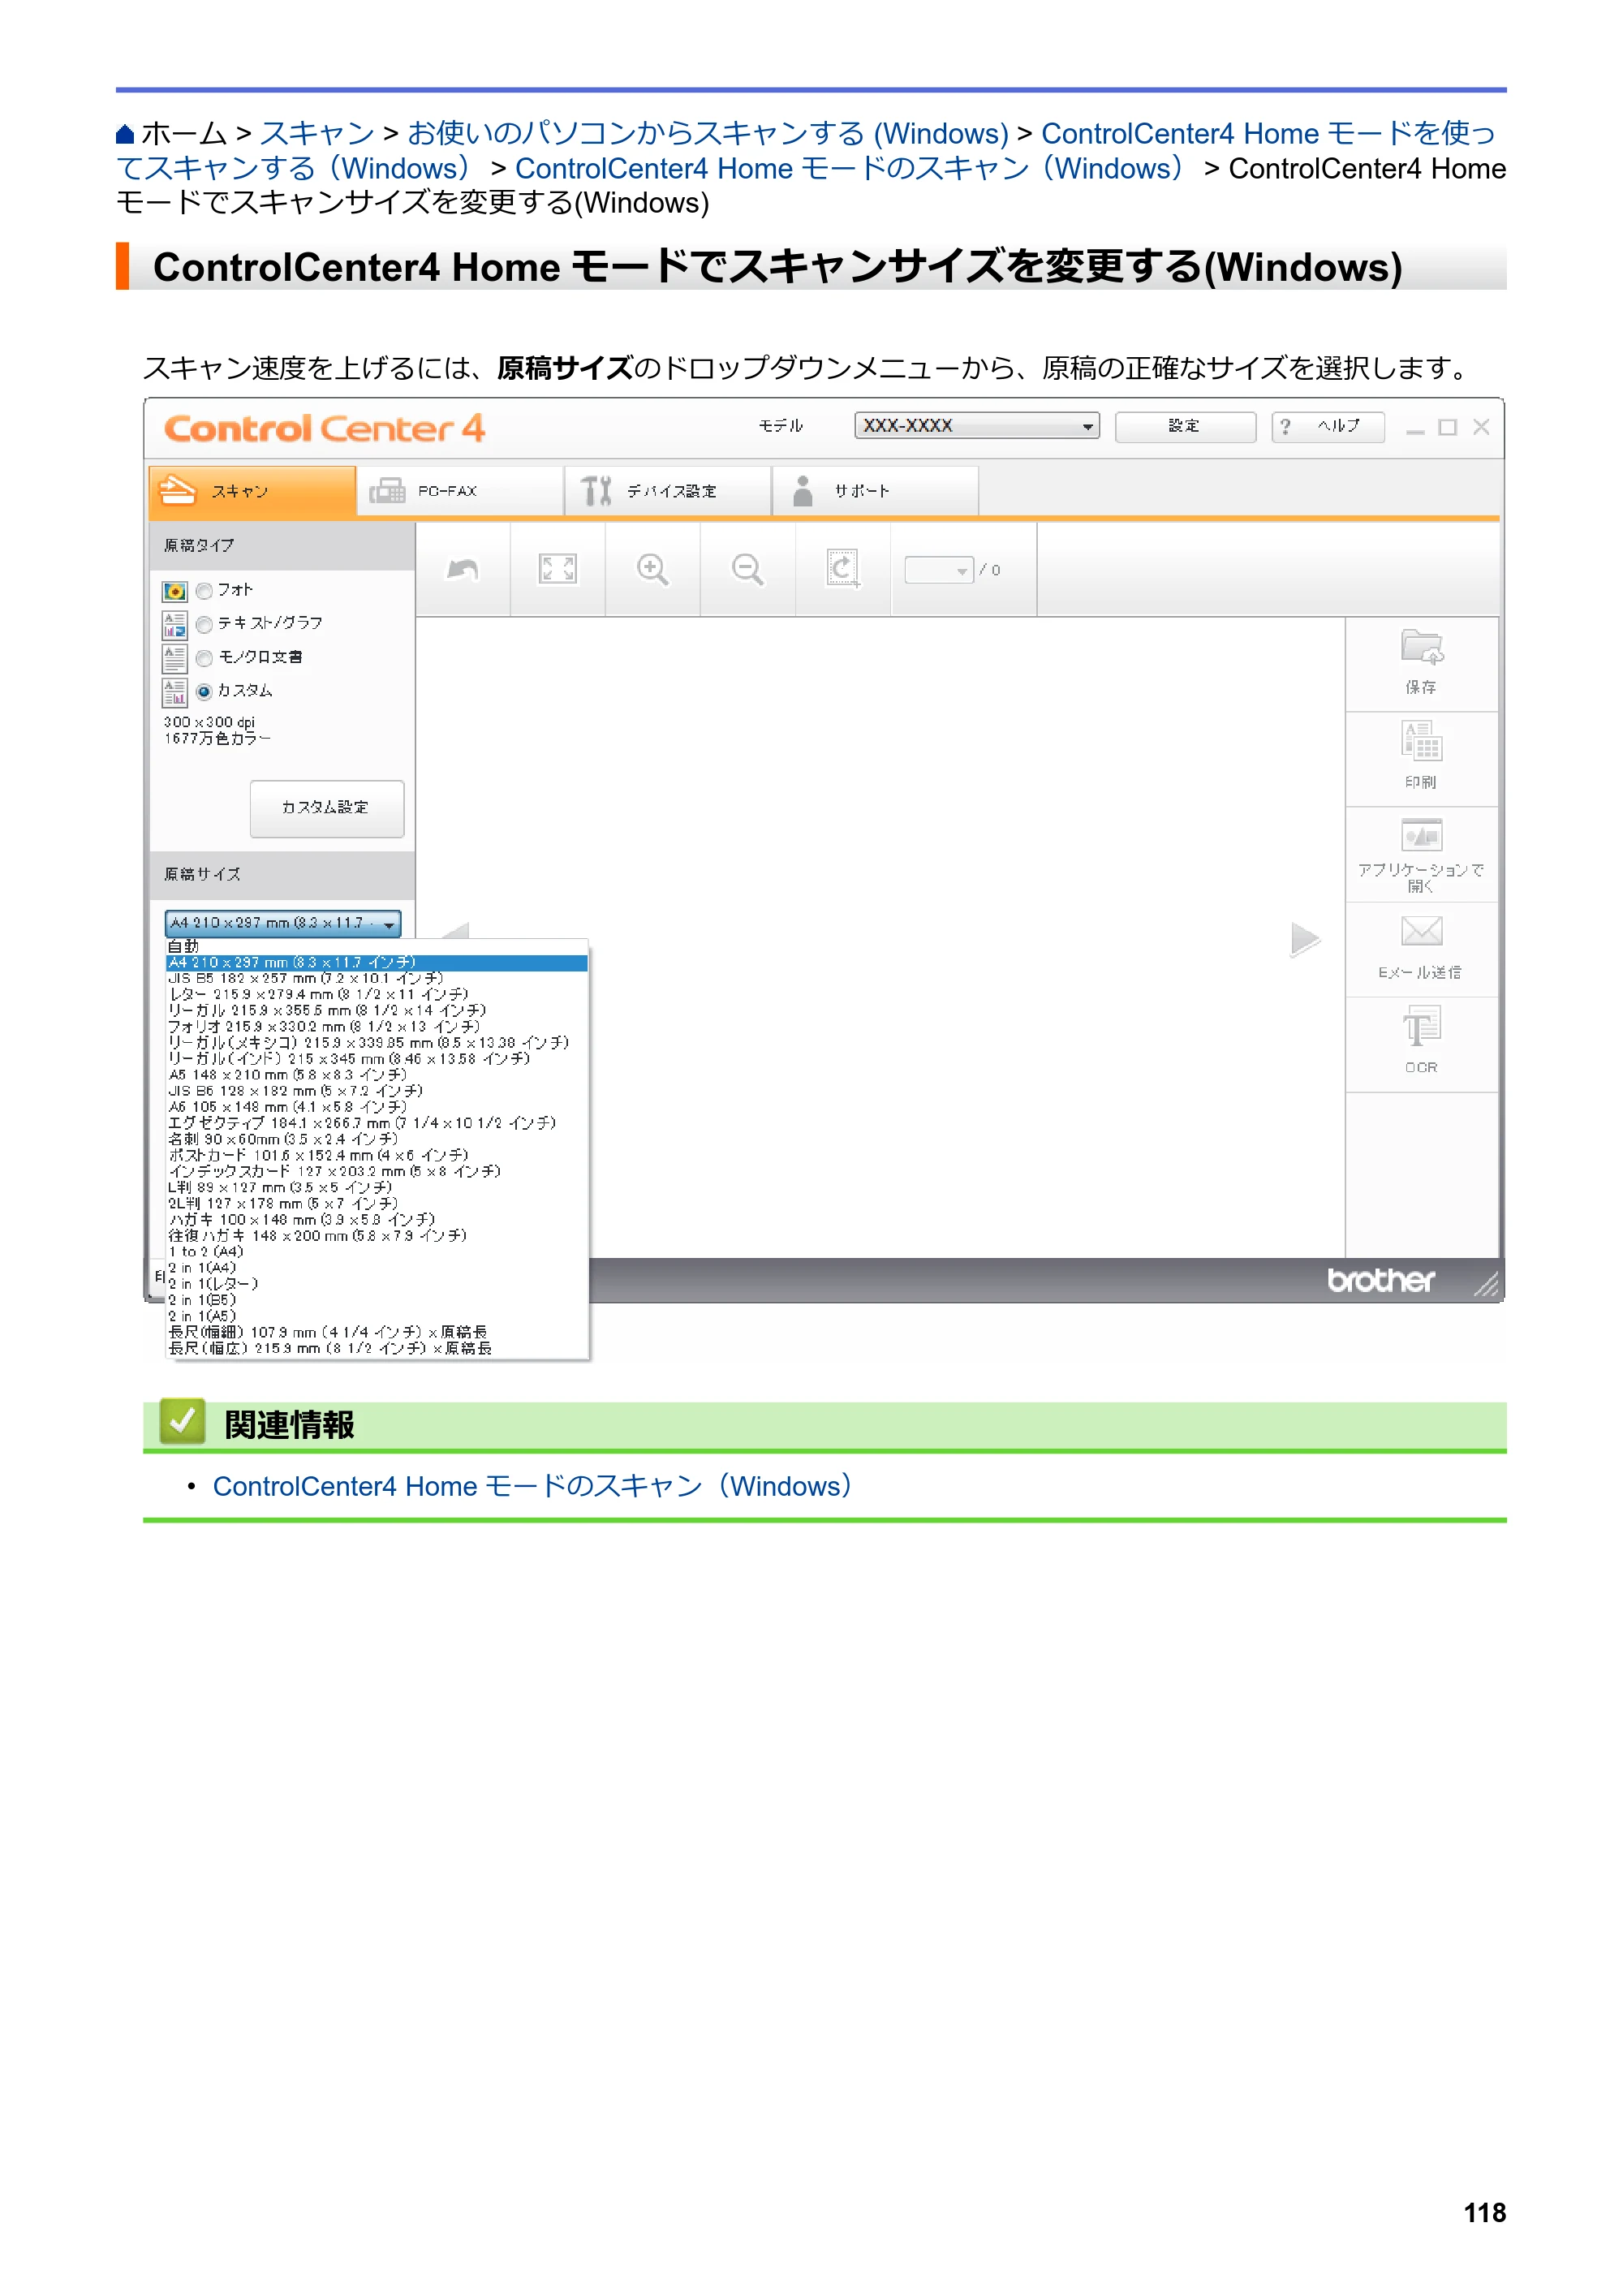Screen dimensions: 1623x2296
Task: Switch to the PC-FAX tab
Action: pos(460,491)
